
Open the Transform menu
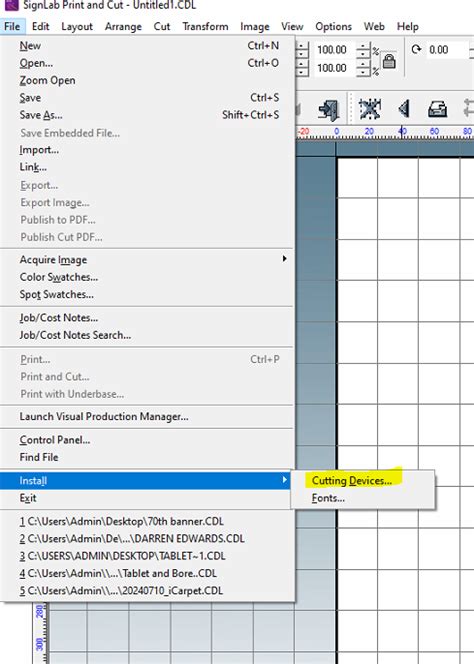pyautogui.click(x=205, y=26)
